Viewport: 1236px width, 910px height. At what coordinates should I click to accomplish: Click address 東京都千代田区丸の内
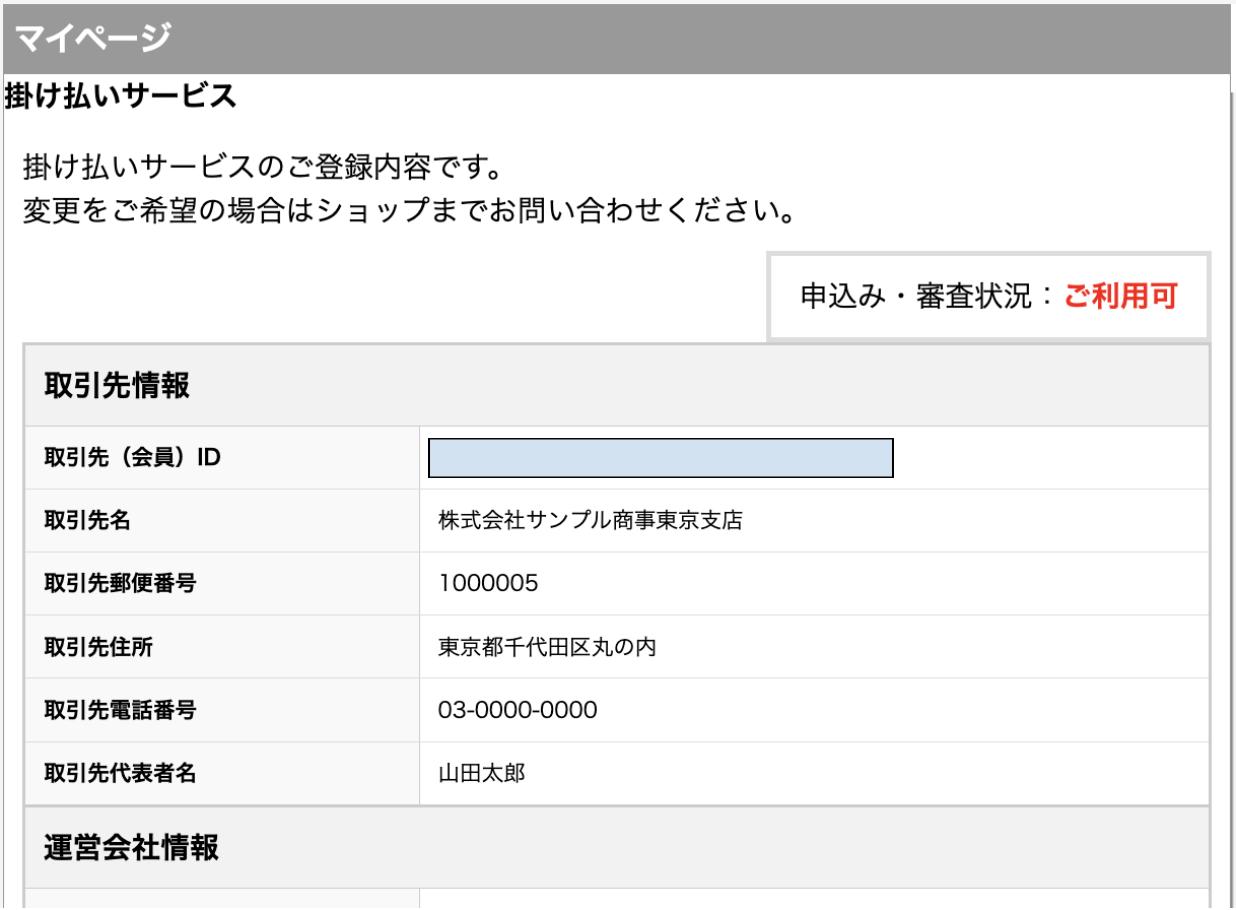click(x=547, y=647)
